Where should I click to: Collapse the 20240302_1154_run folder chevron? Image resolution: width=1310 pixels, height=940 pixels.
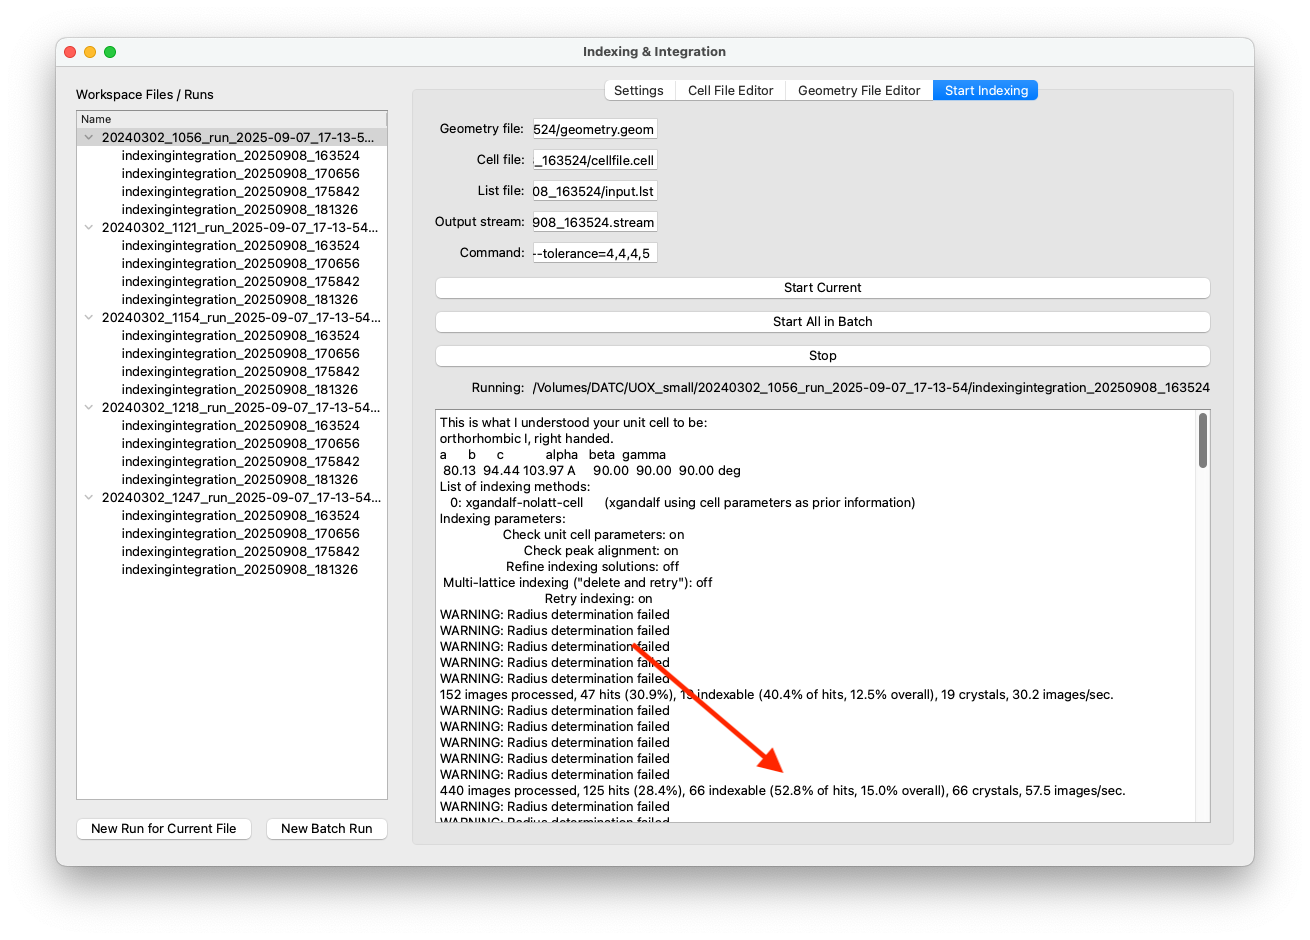89,317
